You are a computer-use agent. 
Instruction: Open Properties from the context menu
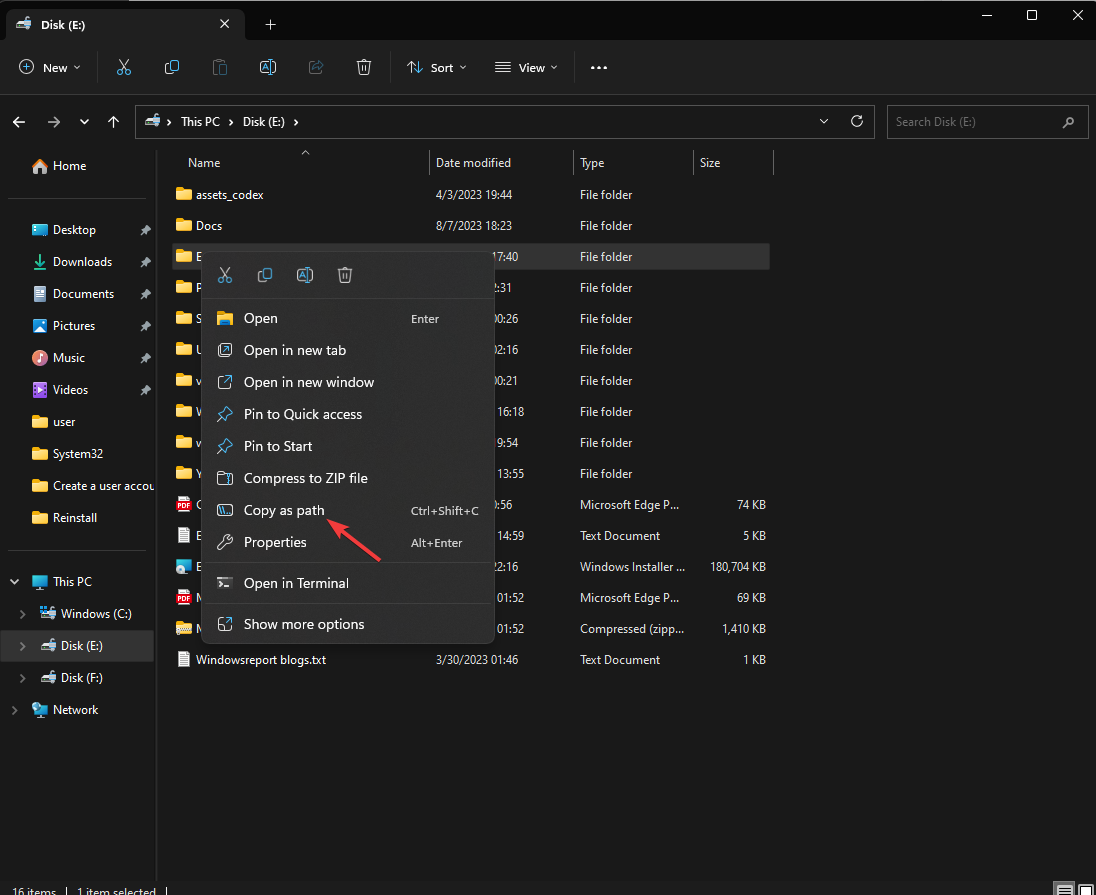click(x=348, y=543)
